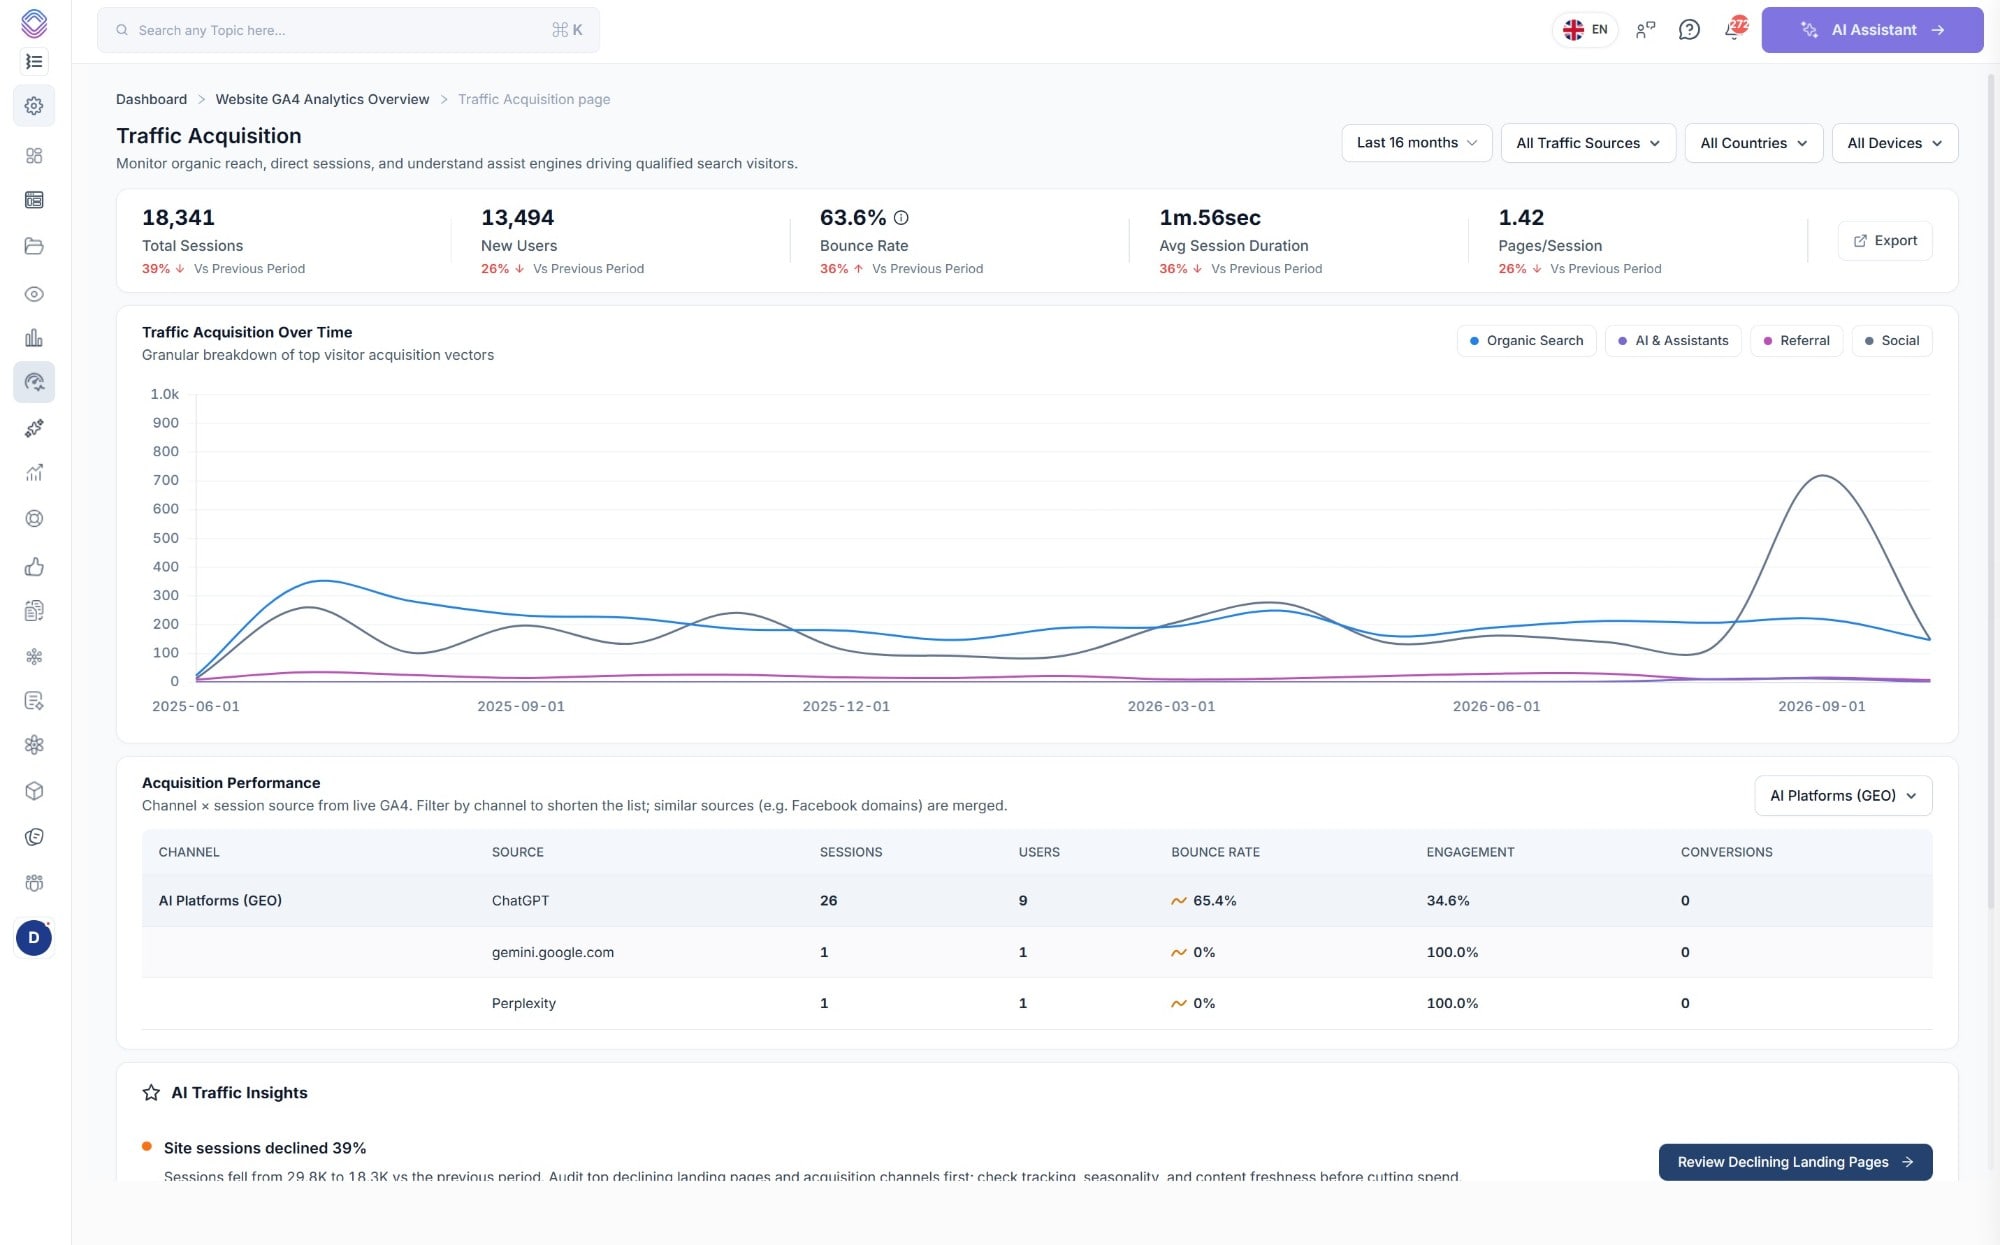Click the bounce rate info icon
Screen dimensions: 2000x1245
901,218
